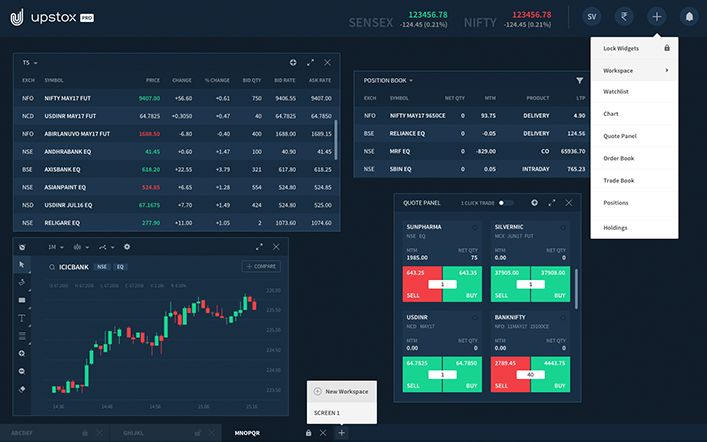Toggle the 1 Click Trade switch
This screenshot has width=707, height=442.
pyautogui.click(x=505, y=203)
